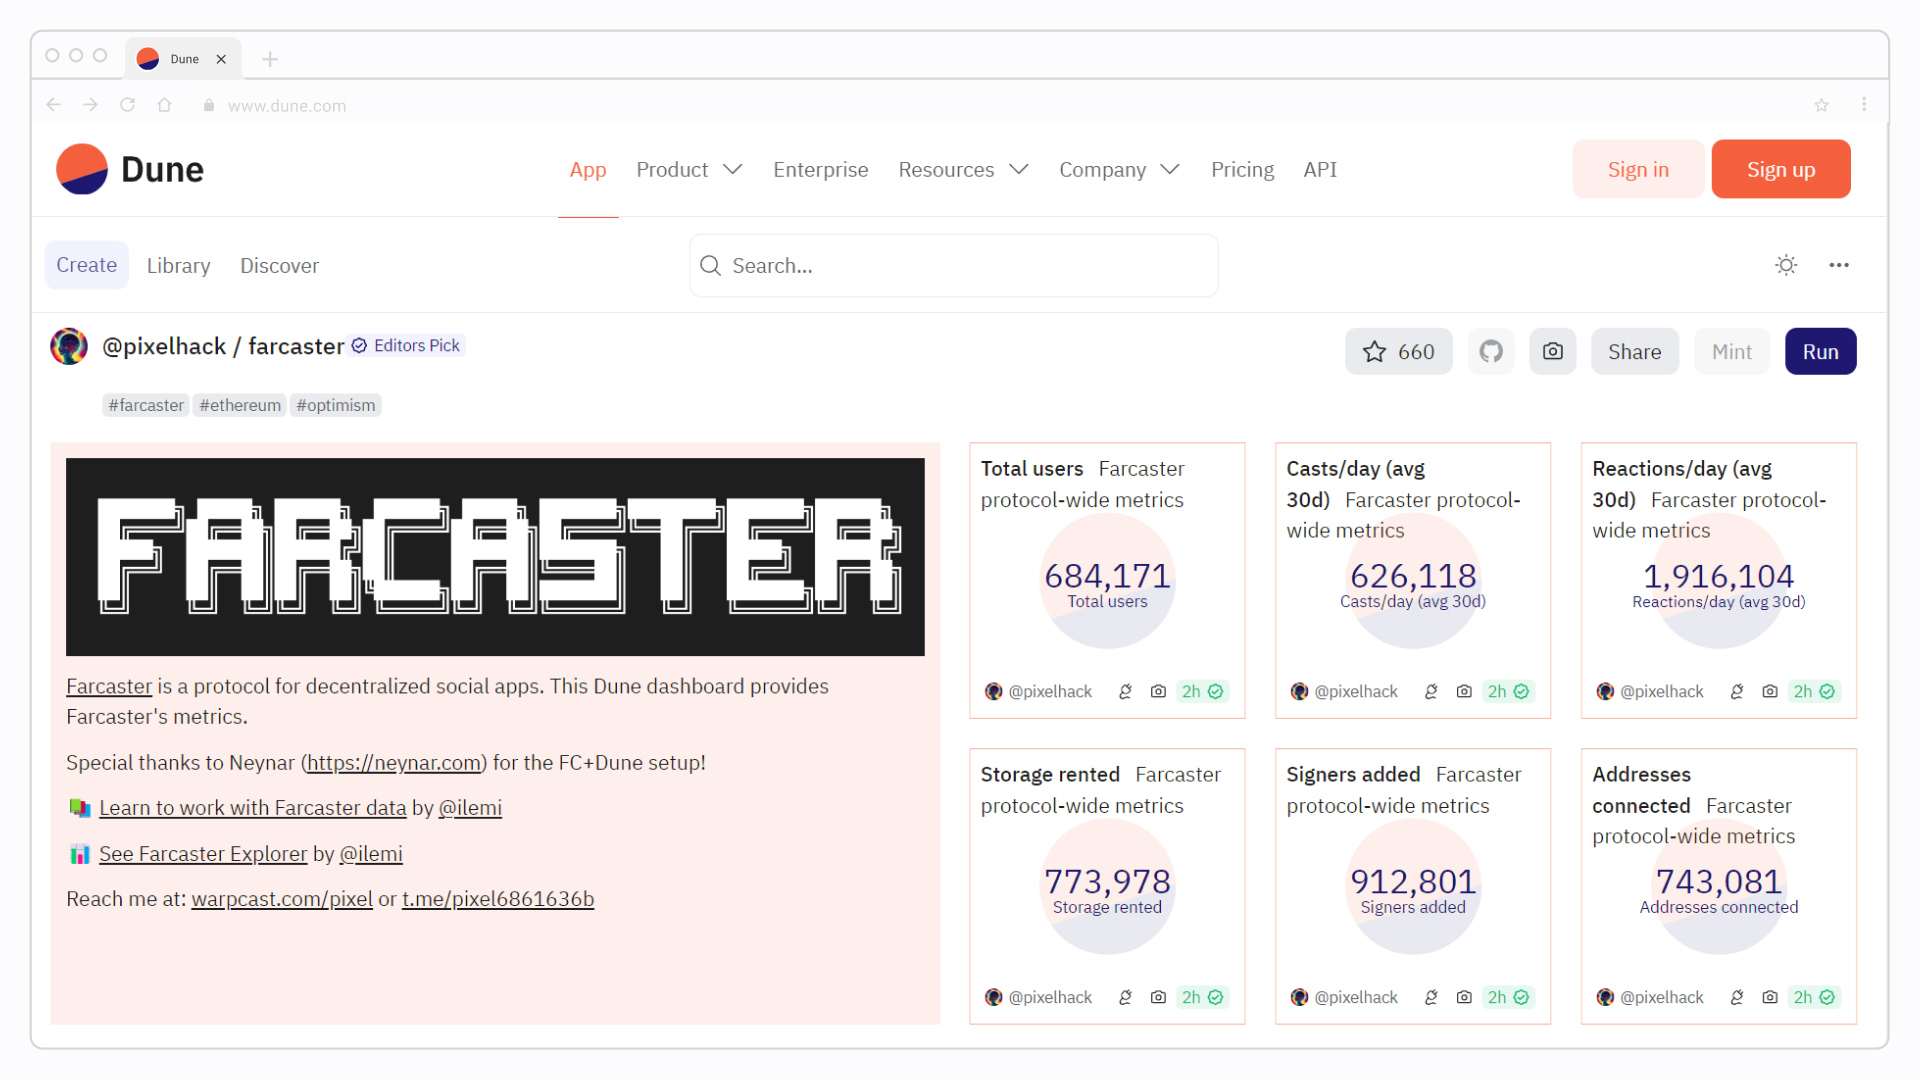
Task: Open the GitHub icon button
Action: coord(1491,352)
